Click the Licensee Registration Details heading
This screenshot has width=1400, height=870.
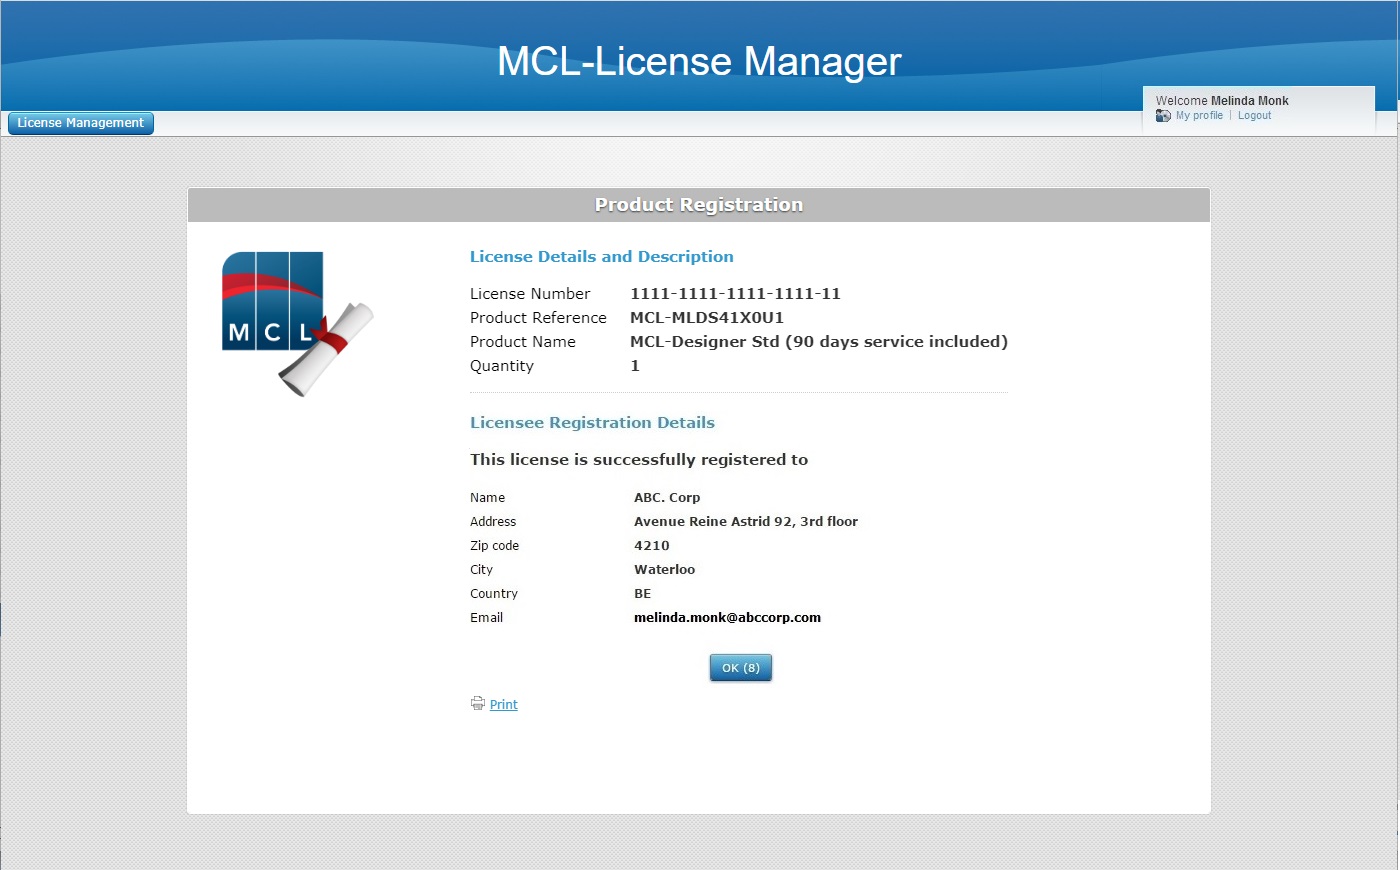pyautogui.click(x=592, y=423)
